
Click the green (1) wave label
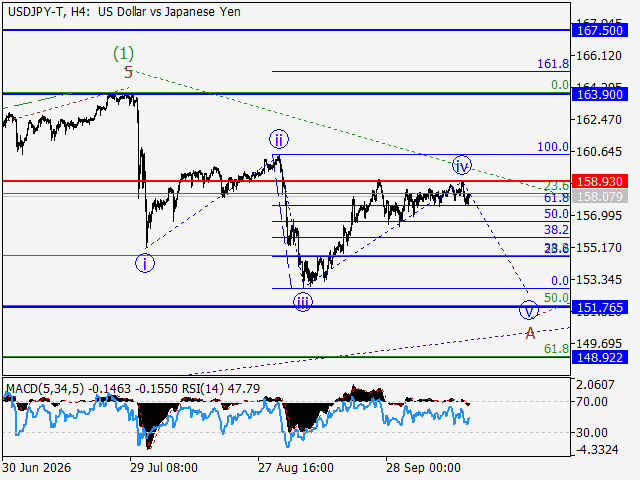[123, 53]
